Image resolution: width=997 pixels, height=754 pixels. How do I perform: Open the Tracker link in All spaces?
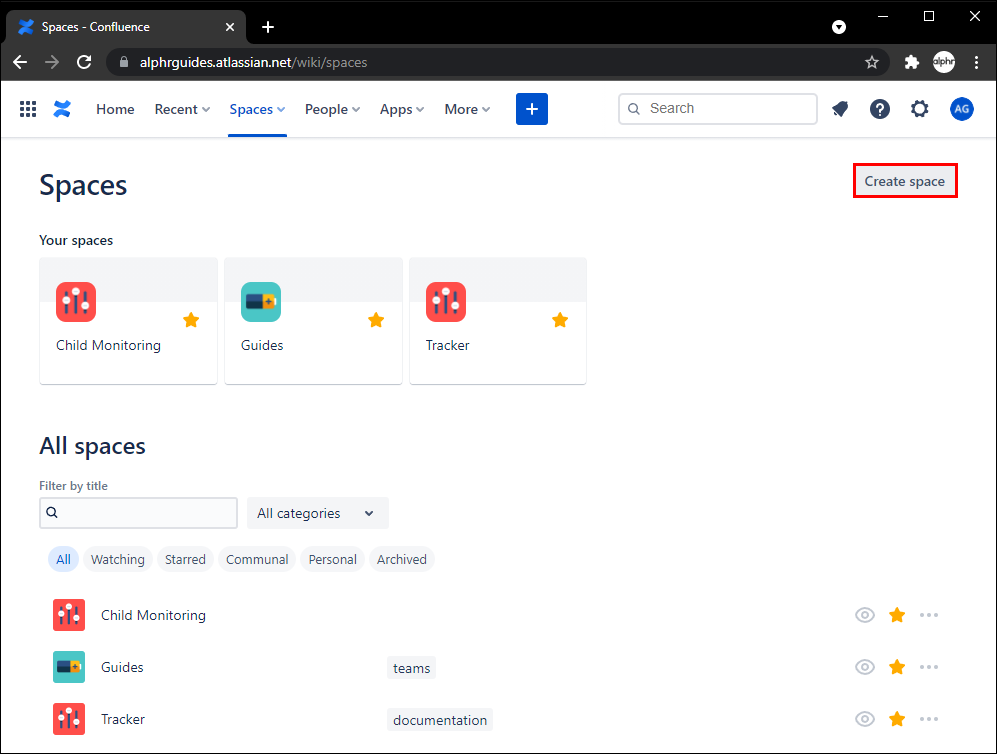pyautogui.click(x=123, y=720)
